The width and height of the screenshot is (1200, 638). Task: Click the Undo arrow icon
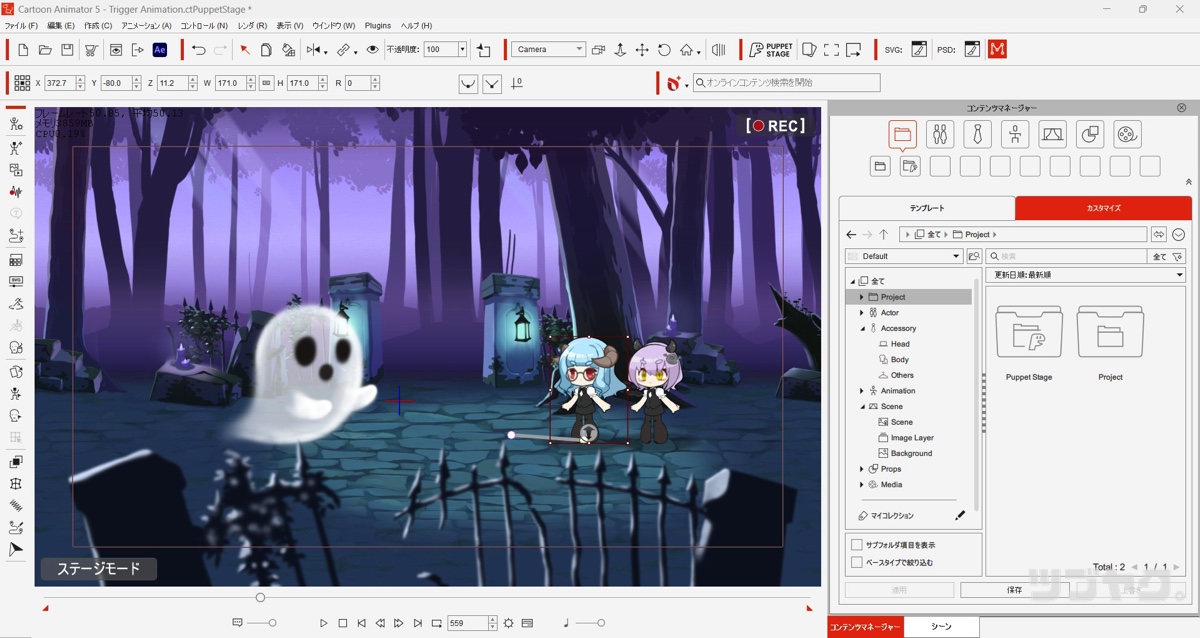pyautogui.click(x=198, y=49)
